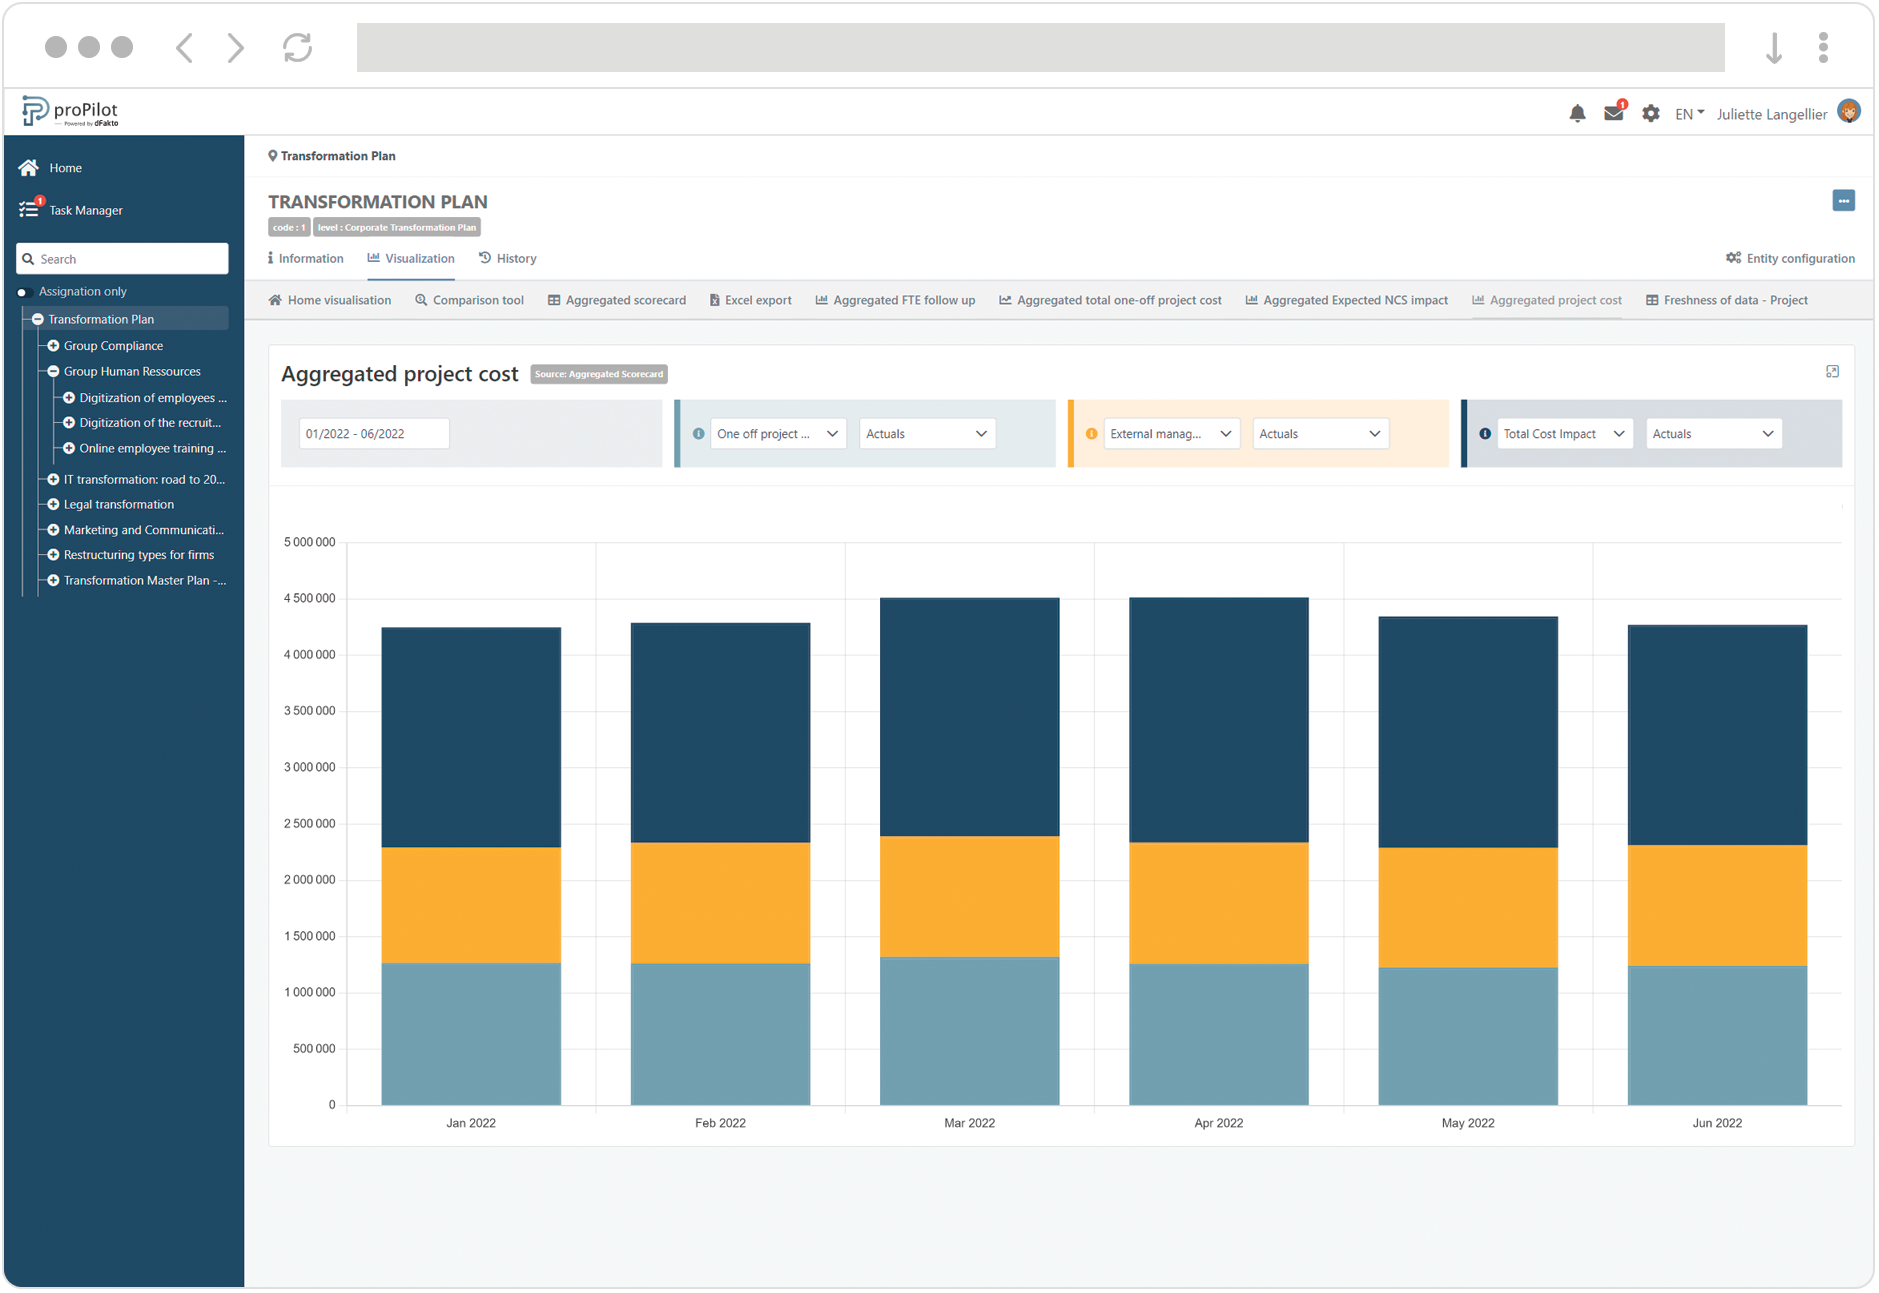Expand chart to fullscreen icon
The width and height of the screenshot is (1879, 1293).
pyautogui.click(x=1832, y=372)
